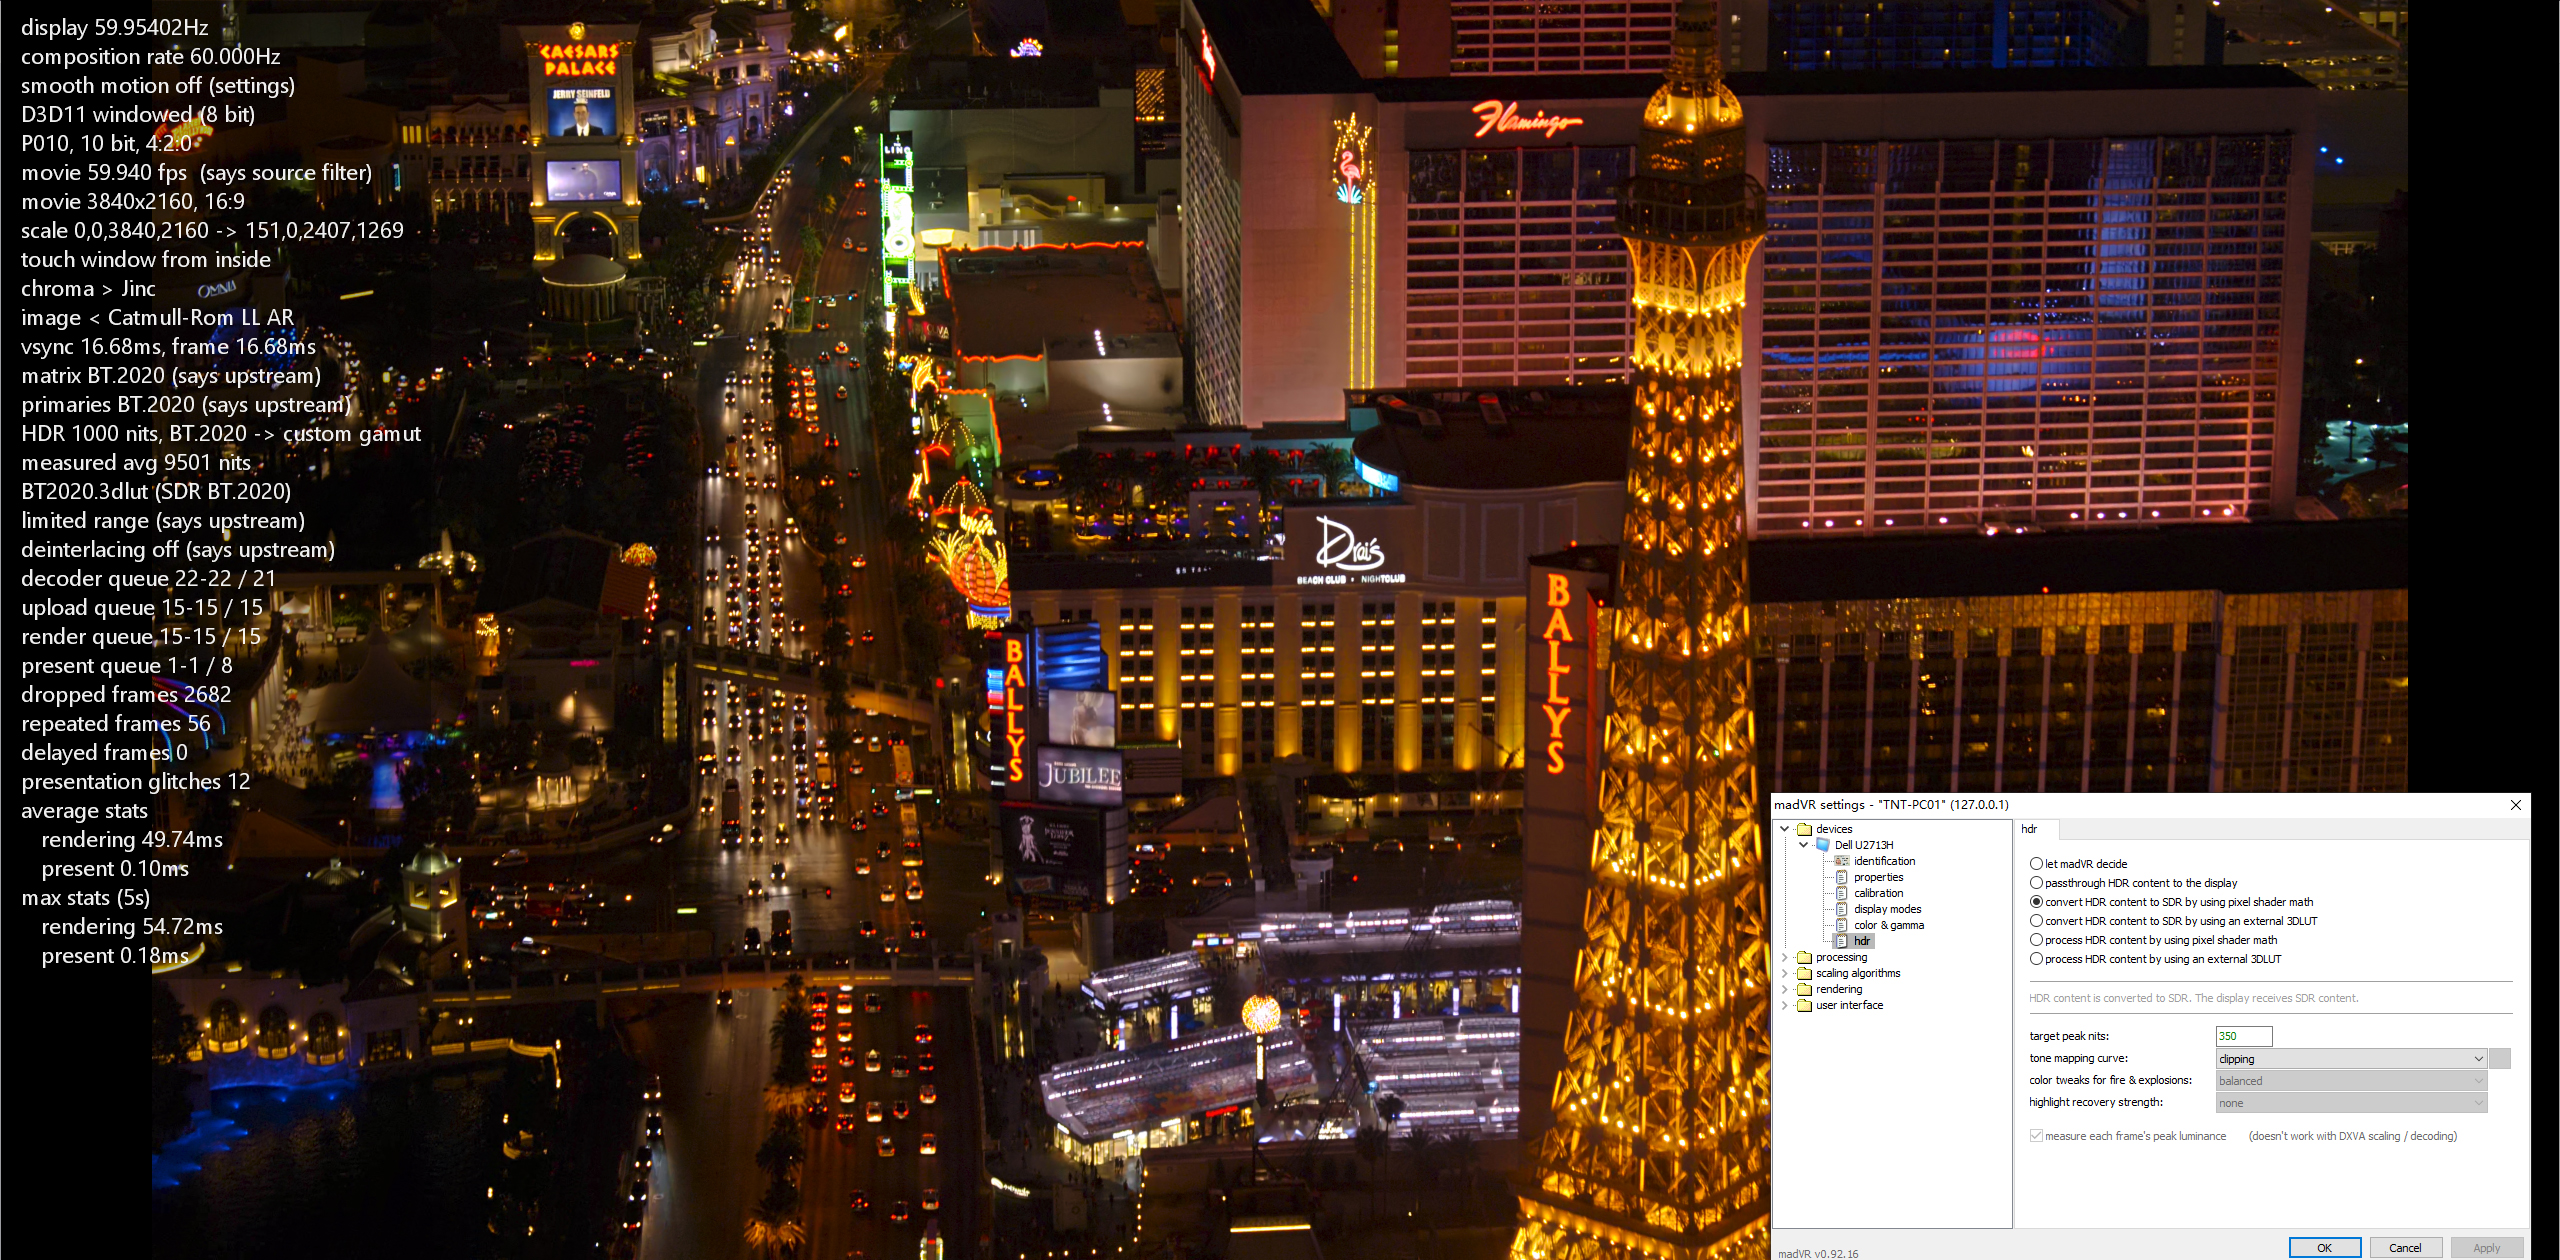Open the display modes page icon
This screenshot has height=1260, width=2560.
click(x=1841, y=909)
